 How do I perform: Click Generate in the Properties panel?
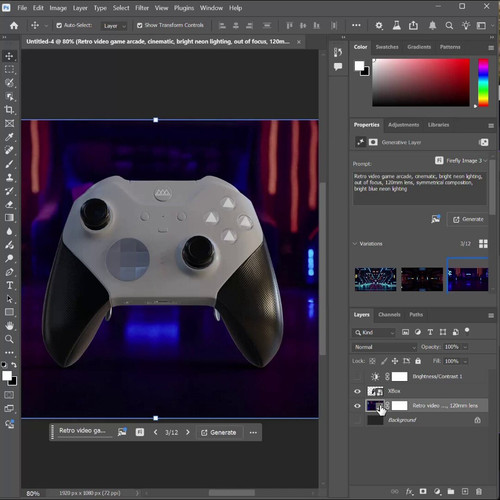(x=468, y=219)
